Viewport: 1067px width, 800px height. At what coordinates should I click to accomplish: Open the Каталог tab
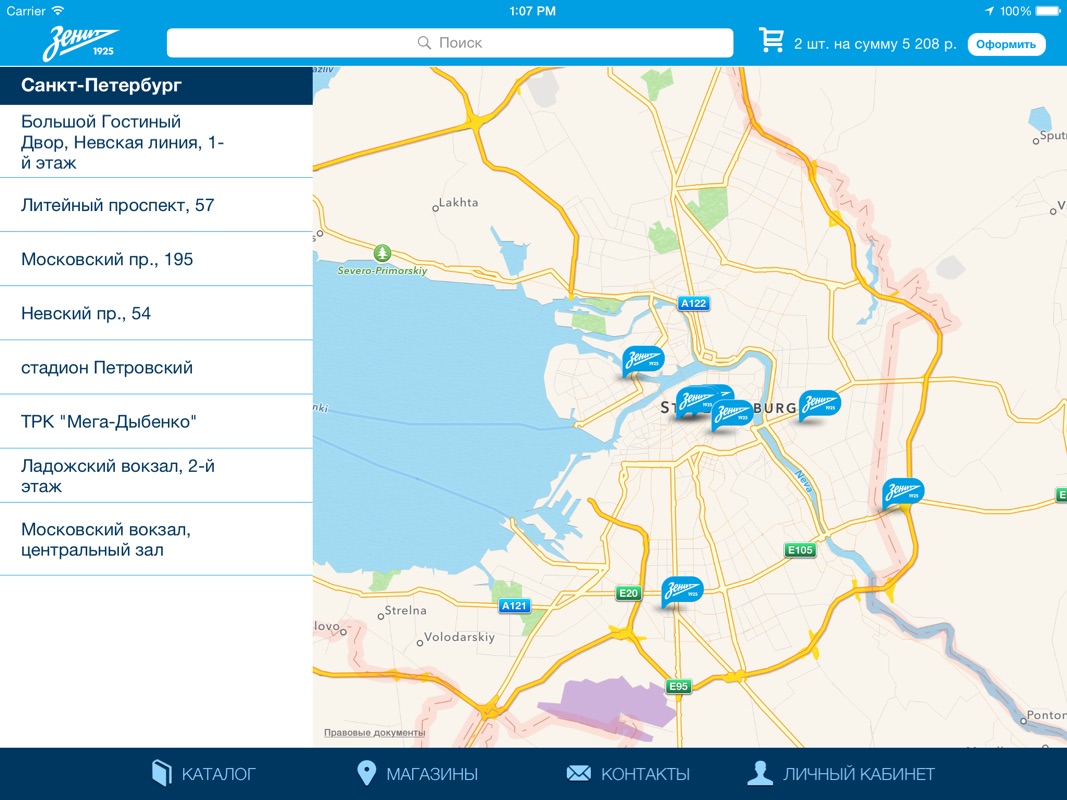pyautogui.click(x=203, y=773)
